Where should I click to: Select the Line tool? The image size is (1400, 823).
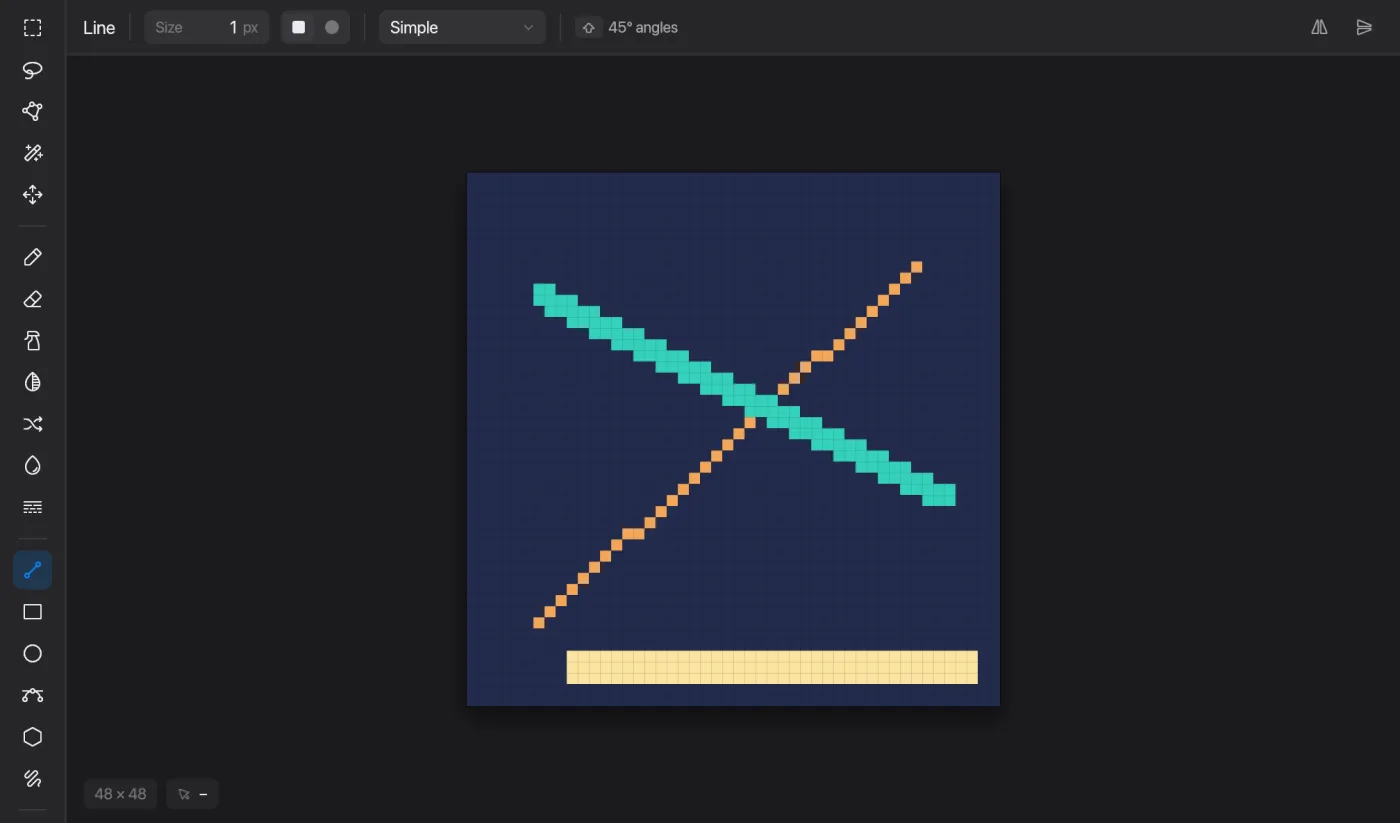coord(32,570)
